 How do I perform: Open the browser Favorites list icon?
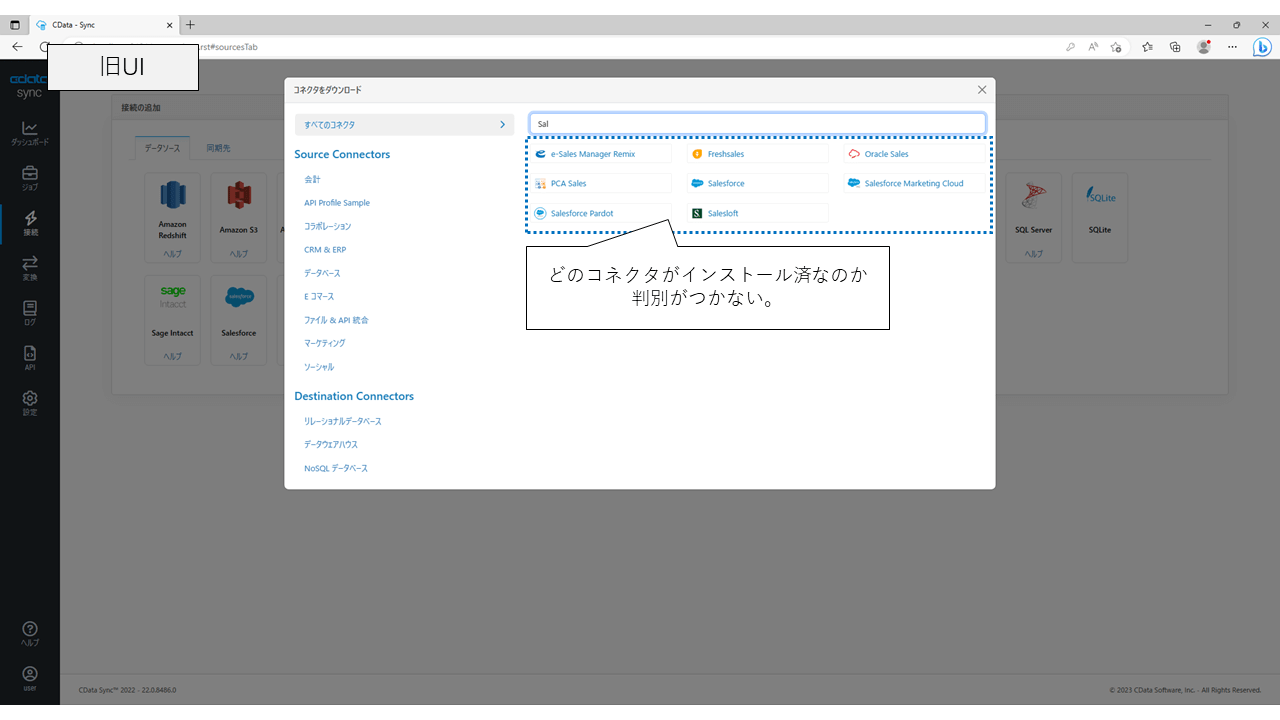click(x=1147, y=47)
